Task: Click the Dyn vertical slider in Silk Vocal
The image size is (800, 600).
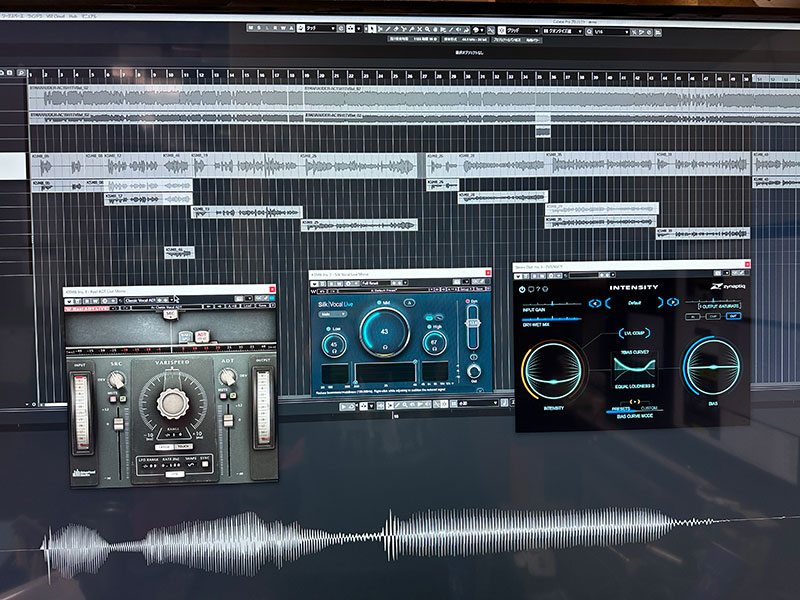Action: click(473, 327)
